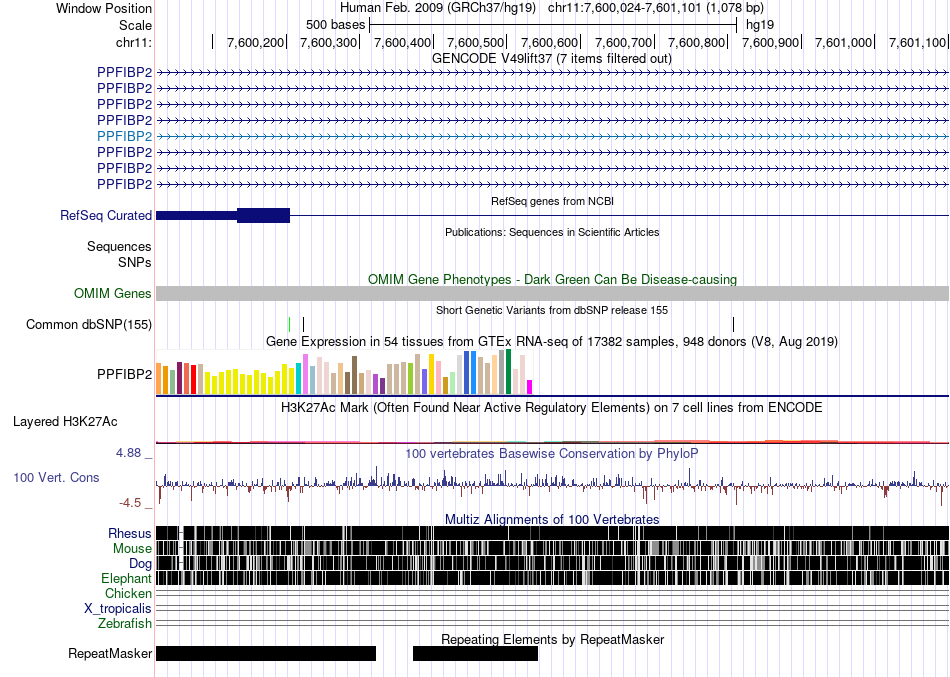Click the SNPs label of Publications track
This screenshot has width=950, height=677.
(135, 262)
